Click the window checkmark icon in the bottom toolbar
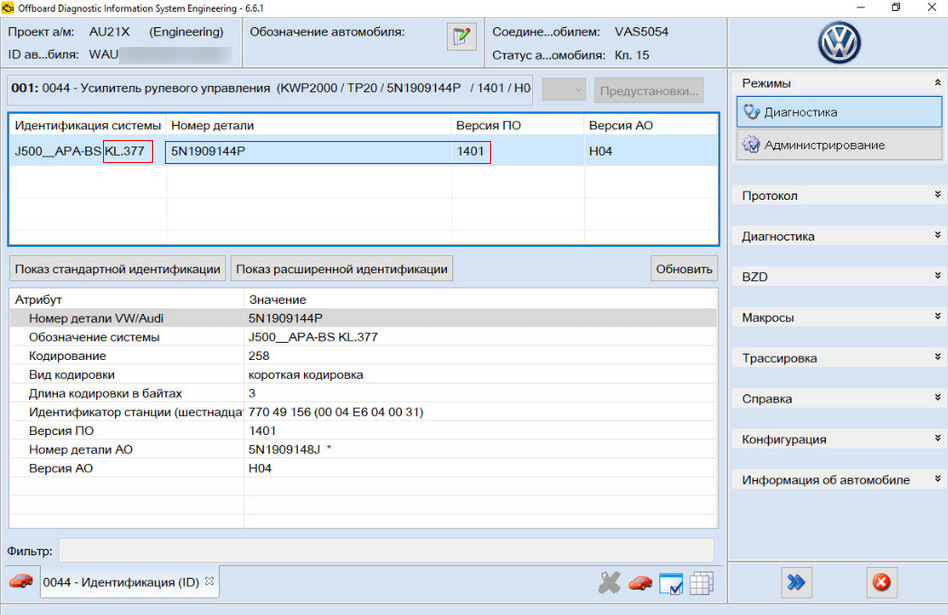 pos(671,584)
